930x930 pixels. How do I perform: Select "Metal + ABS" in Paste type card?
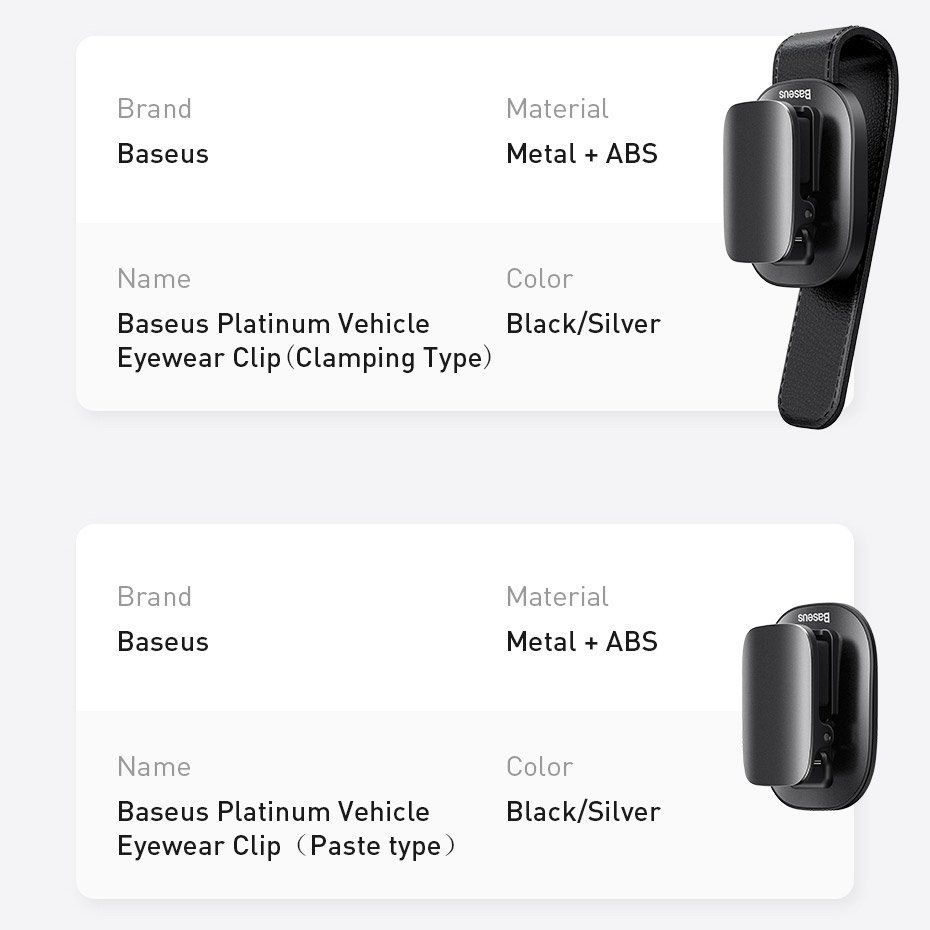tap(582, 642)
